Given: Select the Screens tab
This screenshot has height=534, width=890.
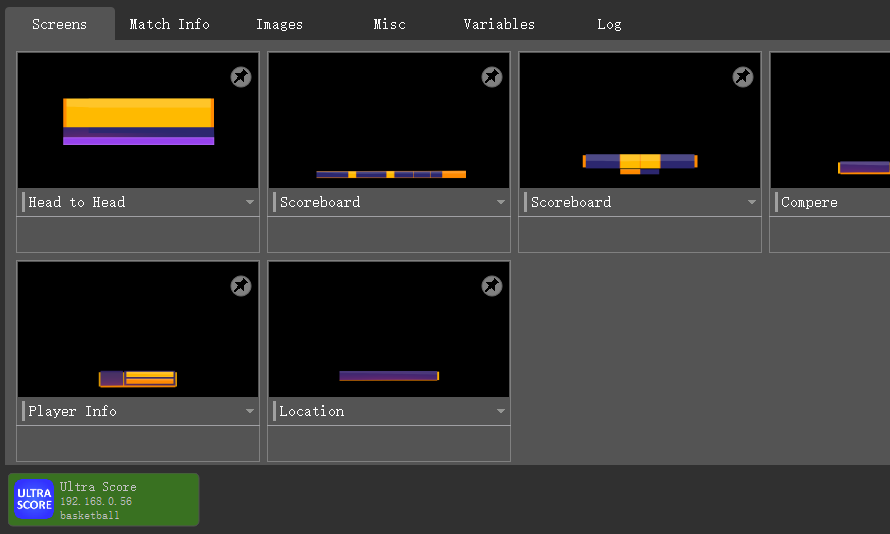Looking at the screenshot, I should click(x=59, y=24).
